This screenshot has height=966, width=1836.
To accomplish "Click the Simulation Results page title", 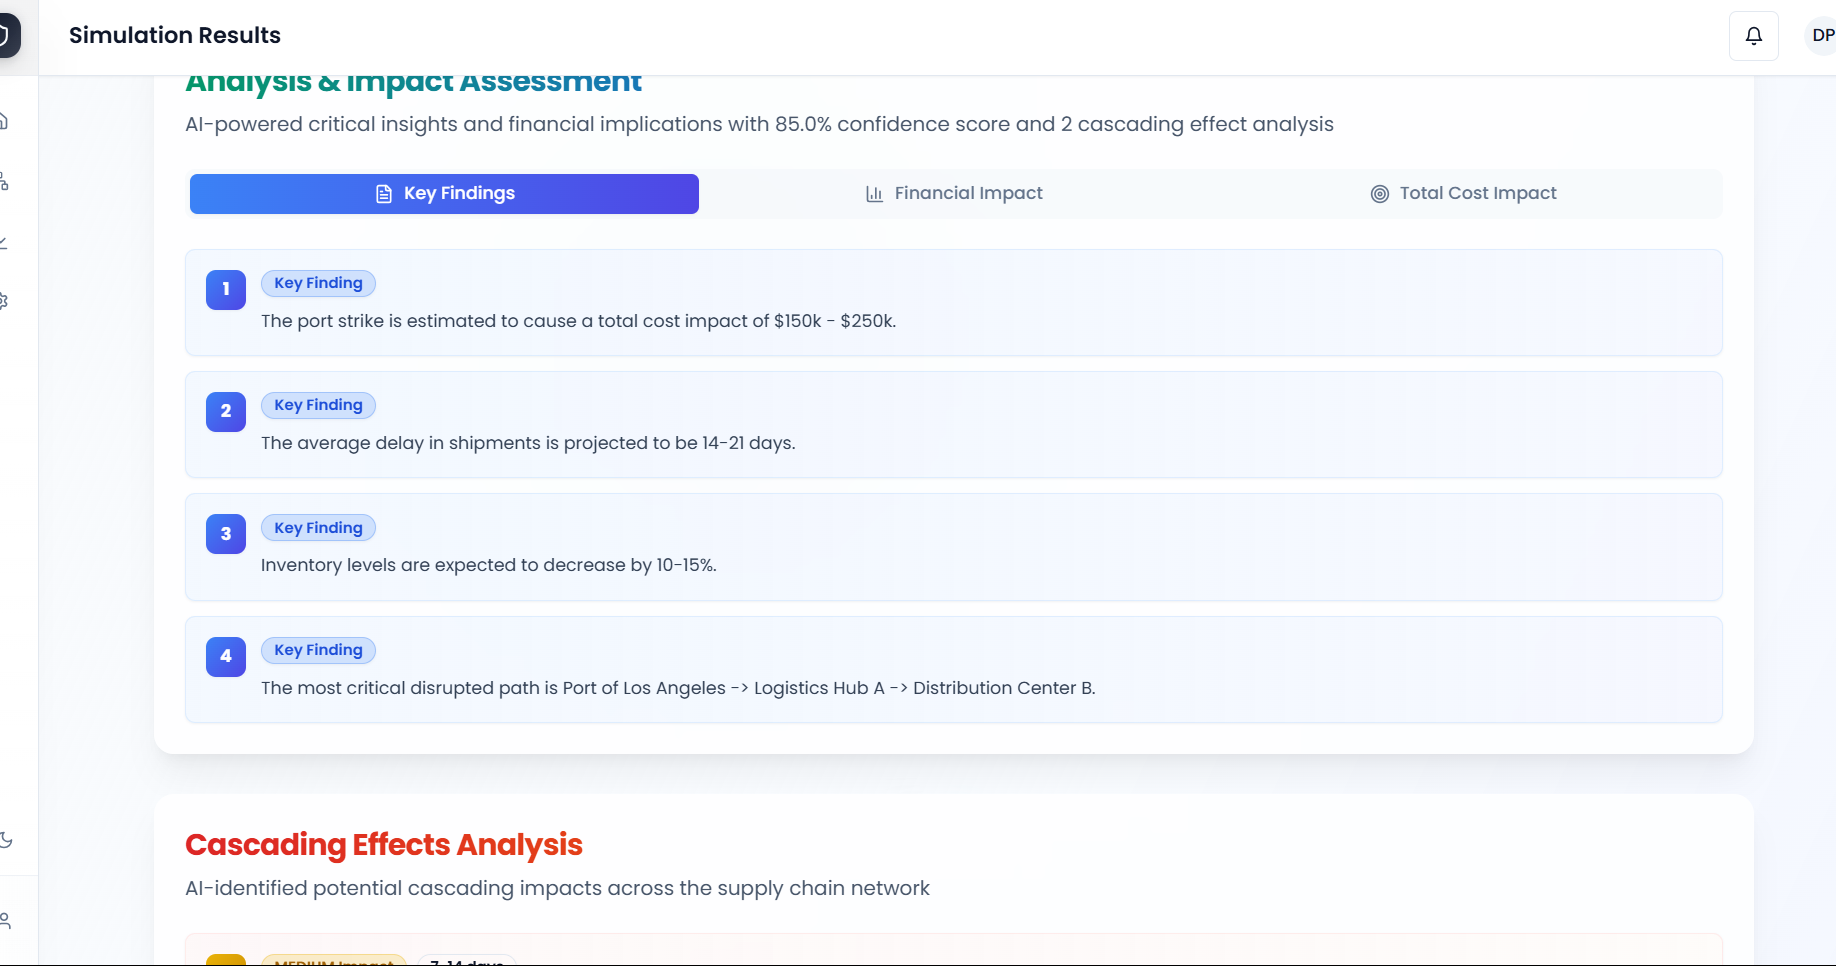I will (175, 35).
